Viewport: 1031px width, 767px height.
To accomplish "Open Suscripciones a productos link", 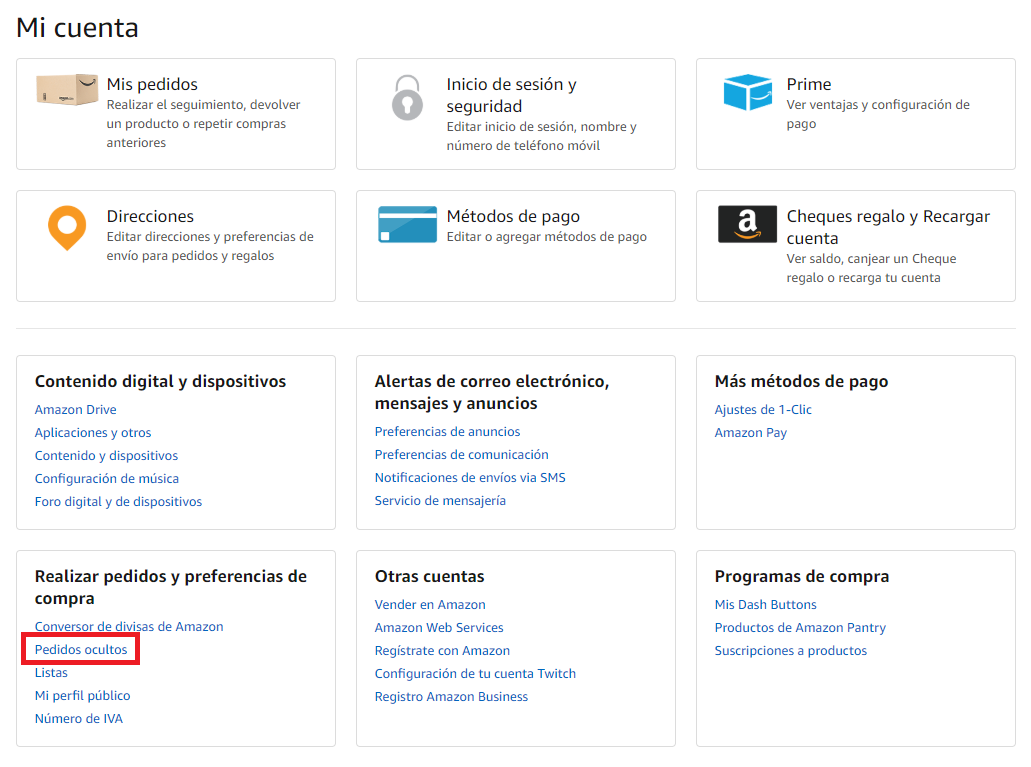I will click(790, 651).
